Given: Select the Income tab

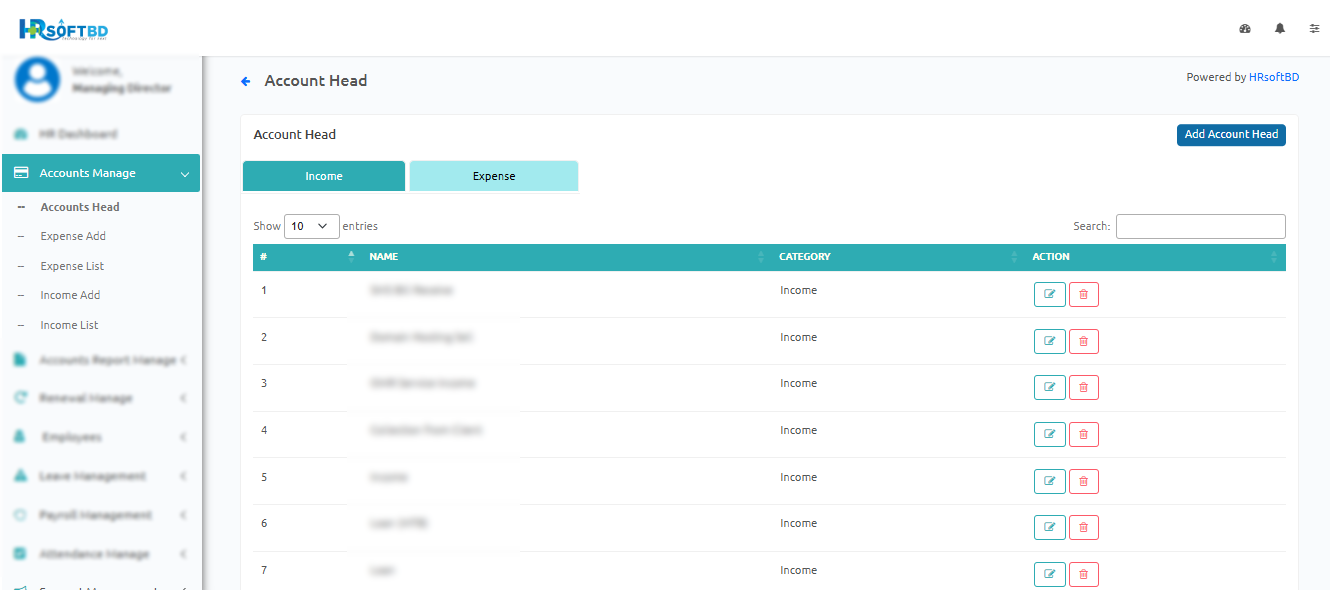Looking at the screenshot, I should pos(324,176).
